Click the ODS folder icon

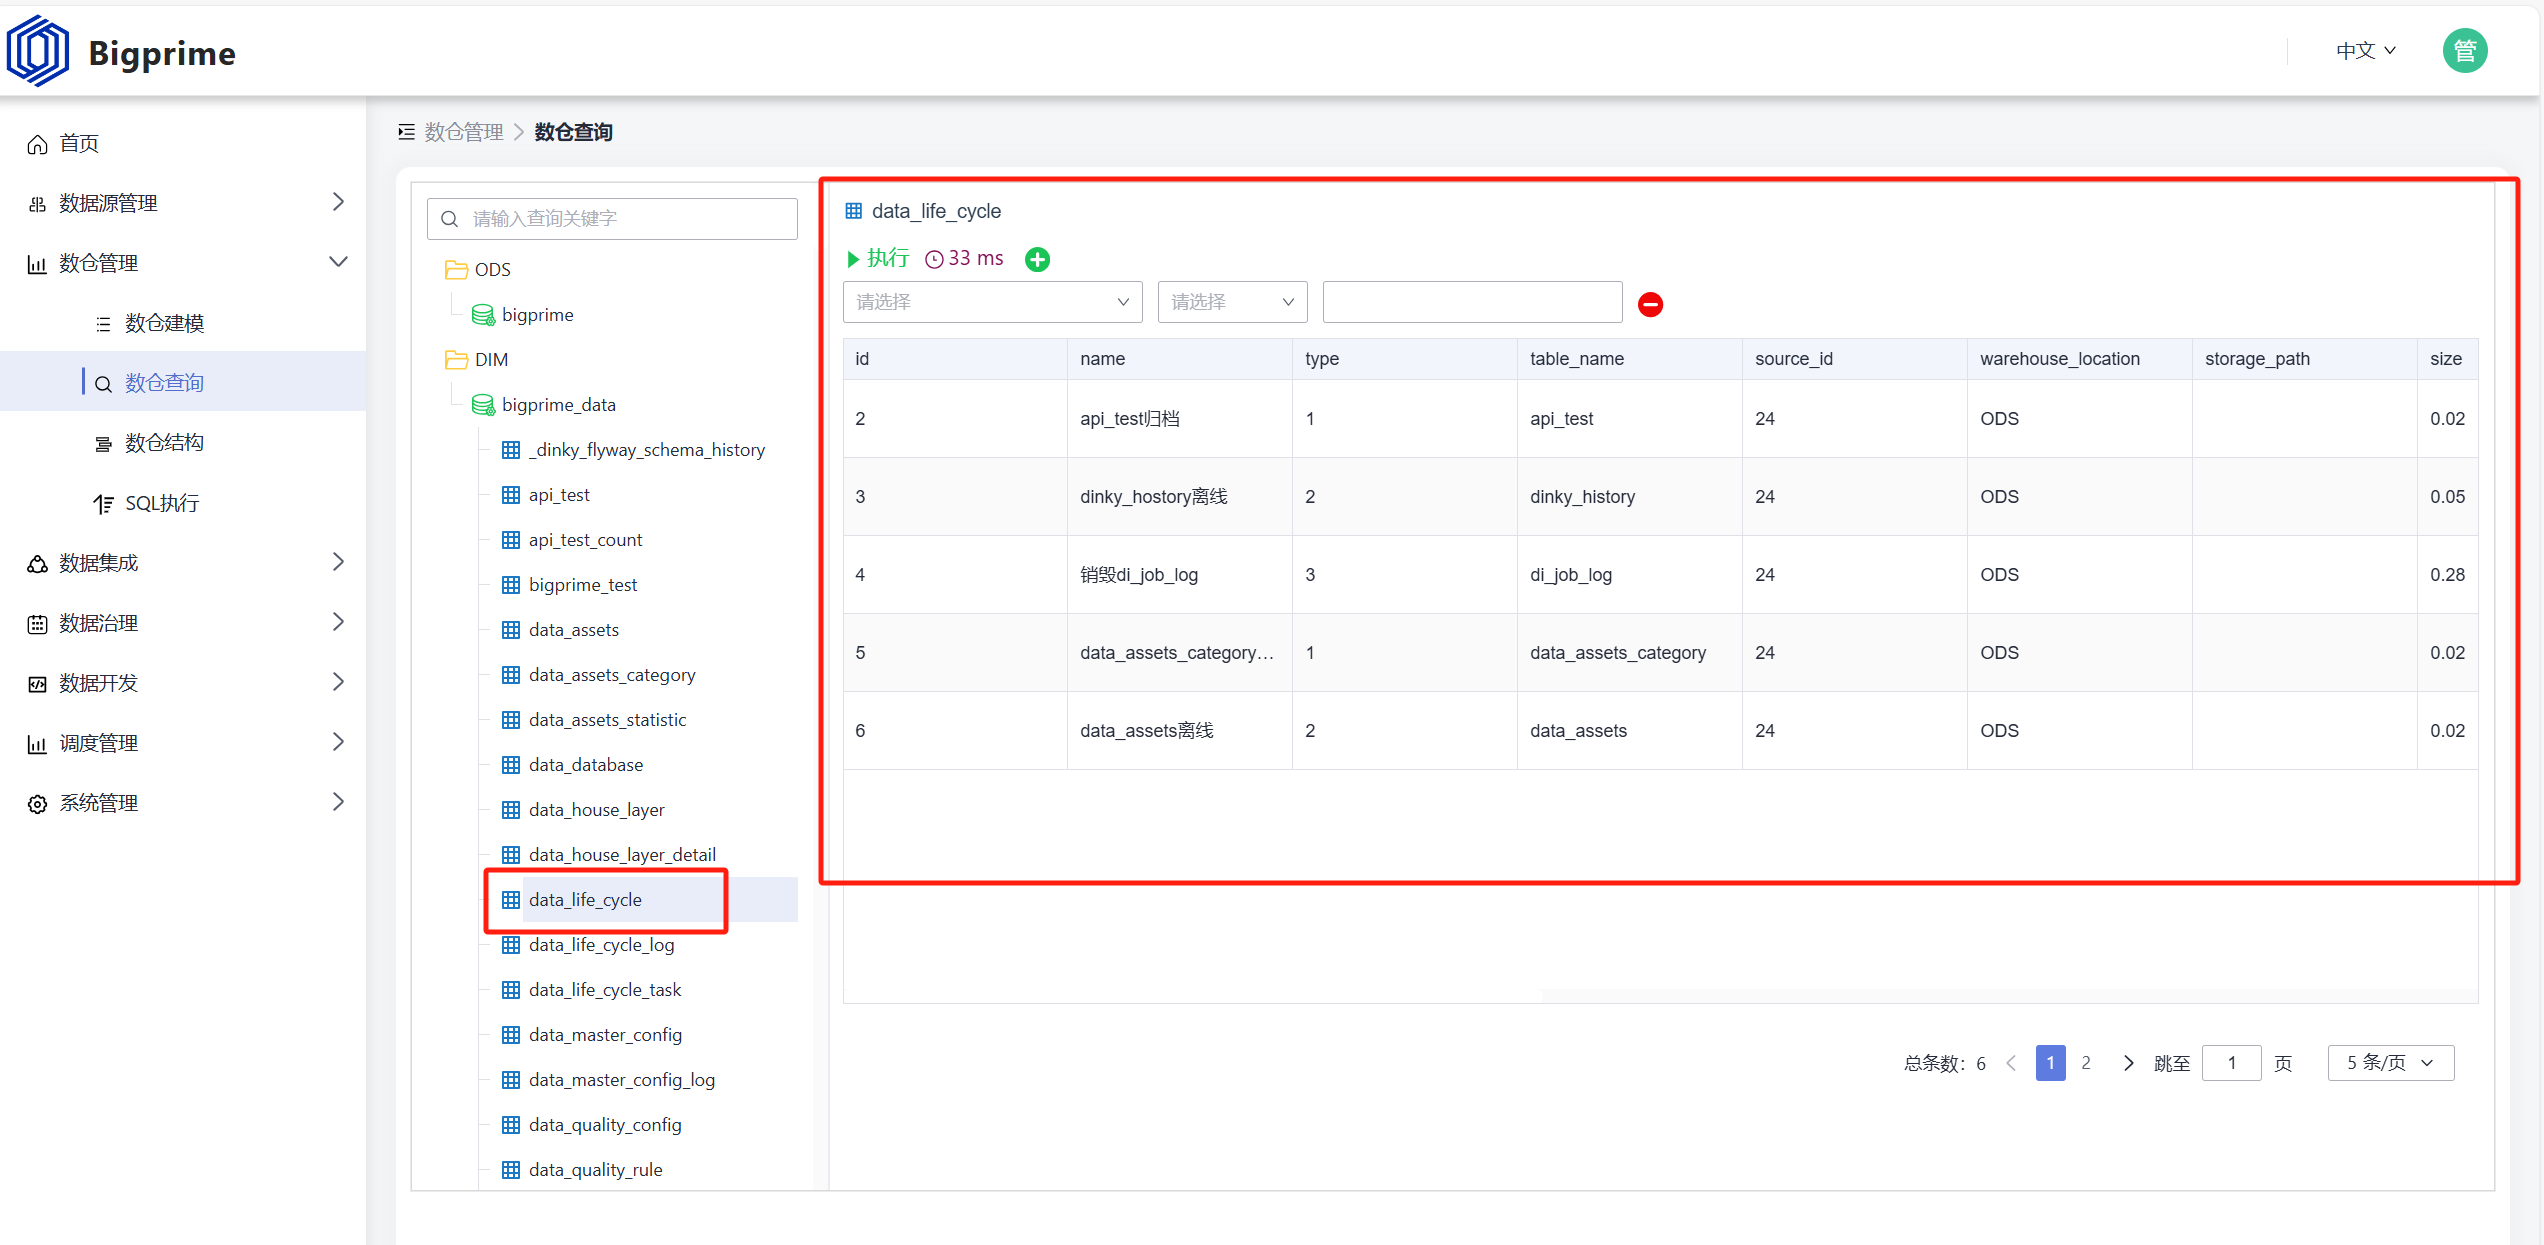tap(456, 270)
